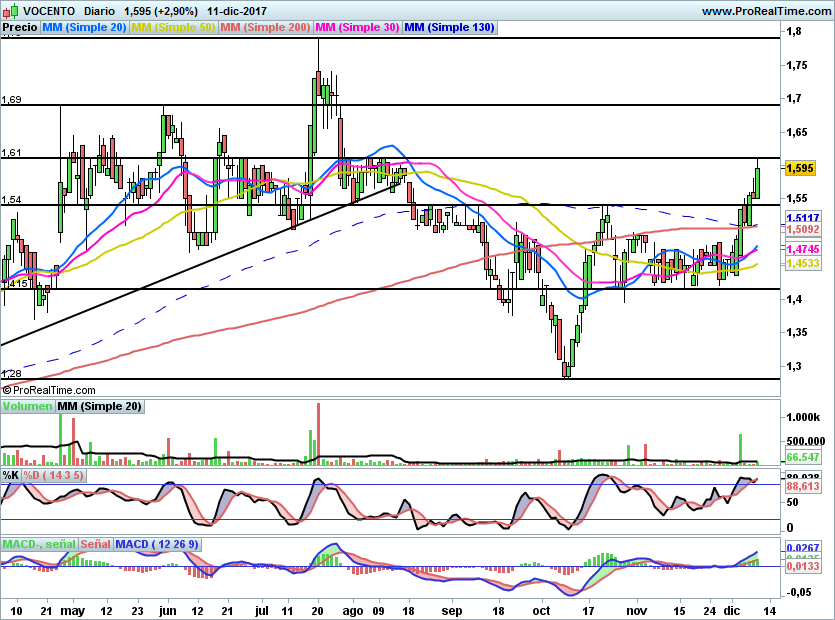Click the nov label on time axis
835x620 pixels.
[x=636, y=611]
